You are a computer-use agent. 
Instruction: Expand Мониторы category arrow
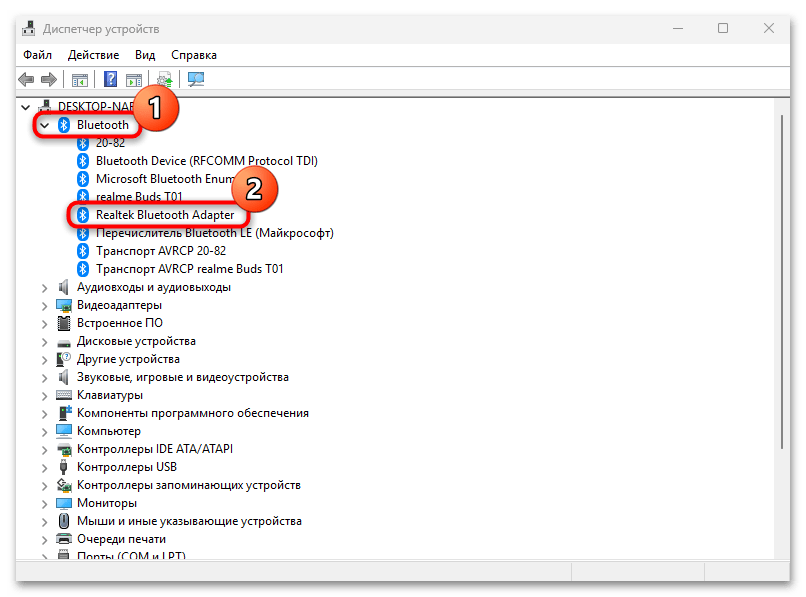[45, 503]
